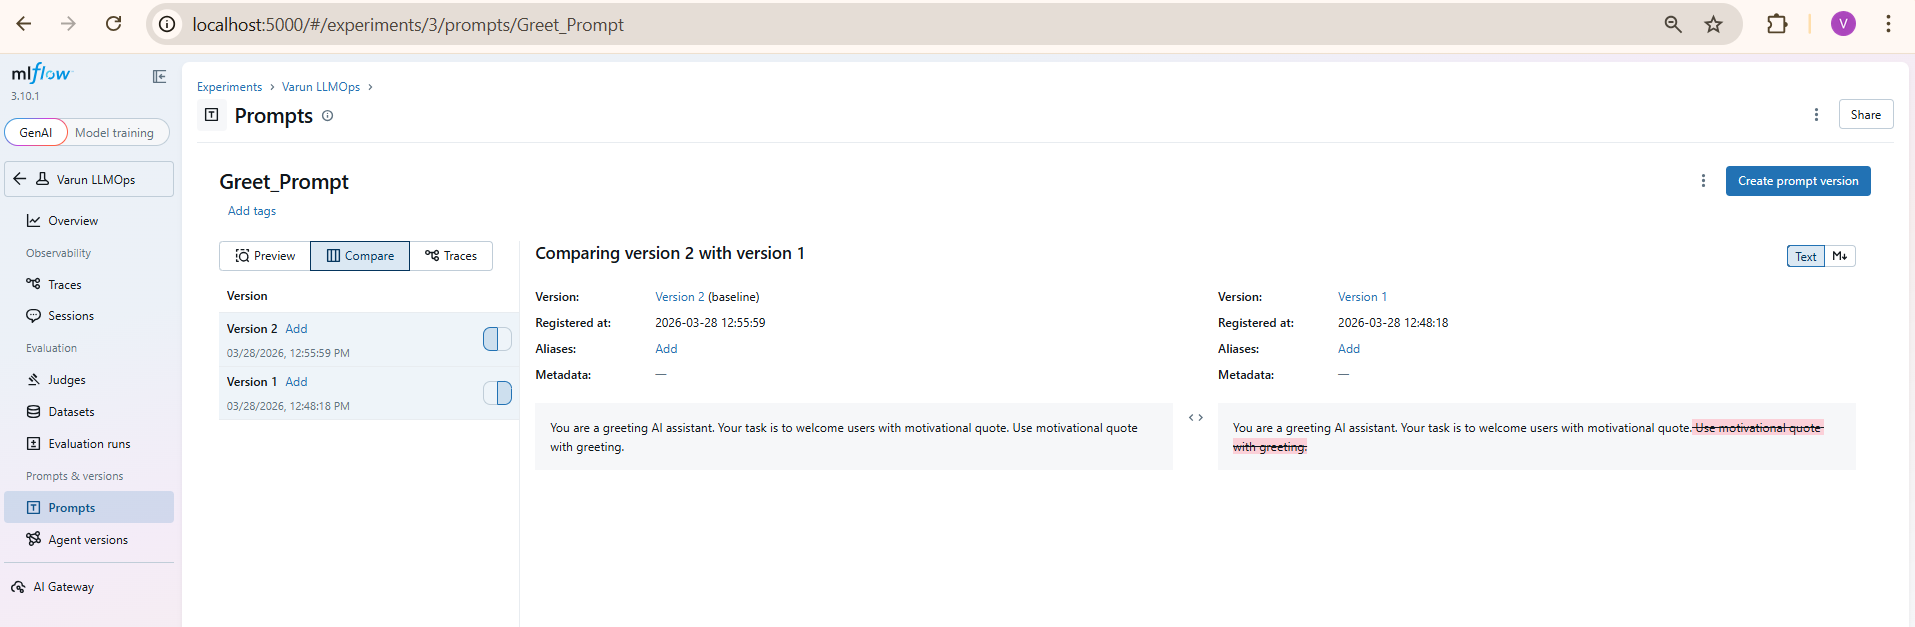Switch display to Text view
The image size is (1915, 627).
pos(1805,256)
